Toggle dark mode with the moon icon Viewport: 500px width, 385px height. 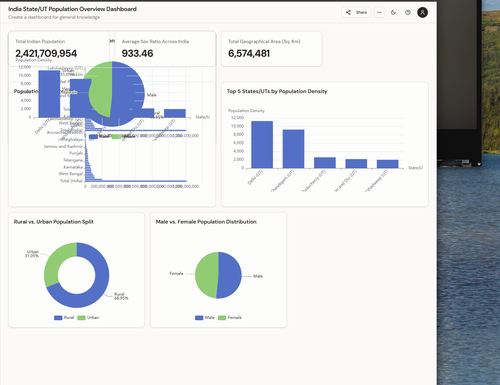393,12
